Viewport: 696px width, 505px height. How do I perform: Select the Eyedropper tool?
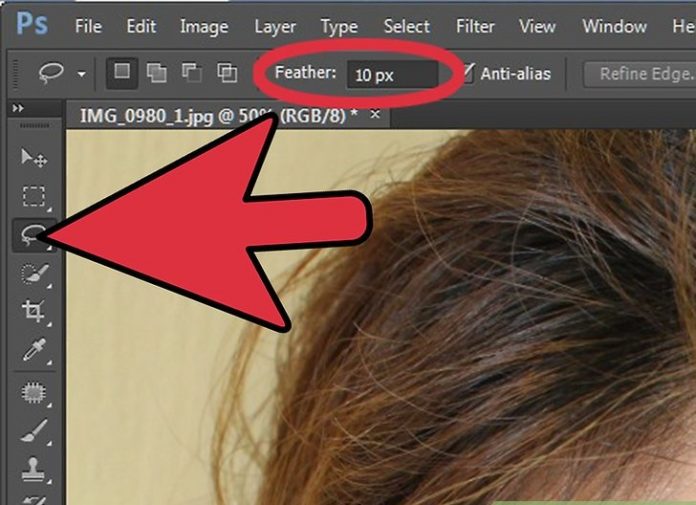click(34, 350)
